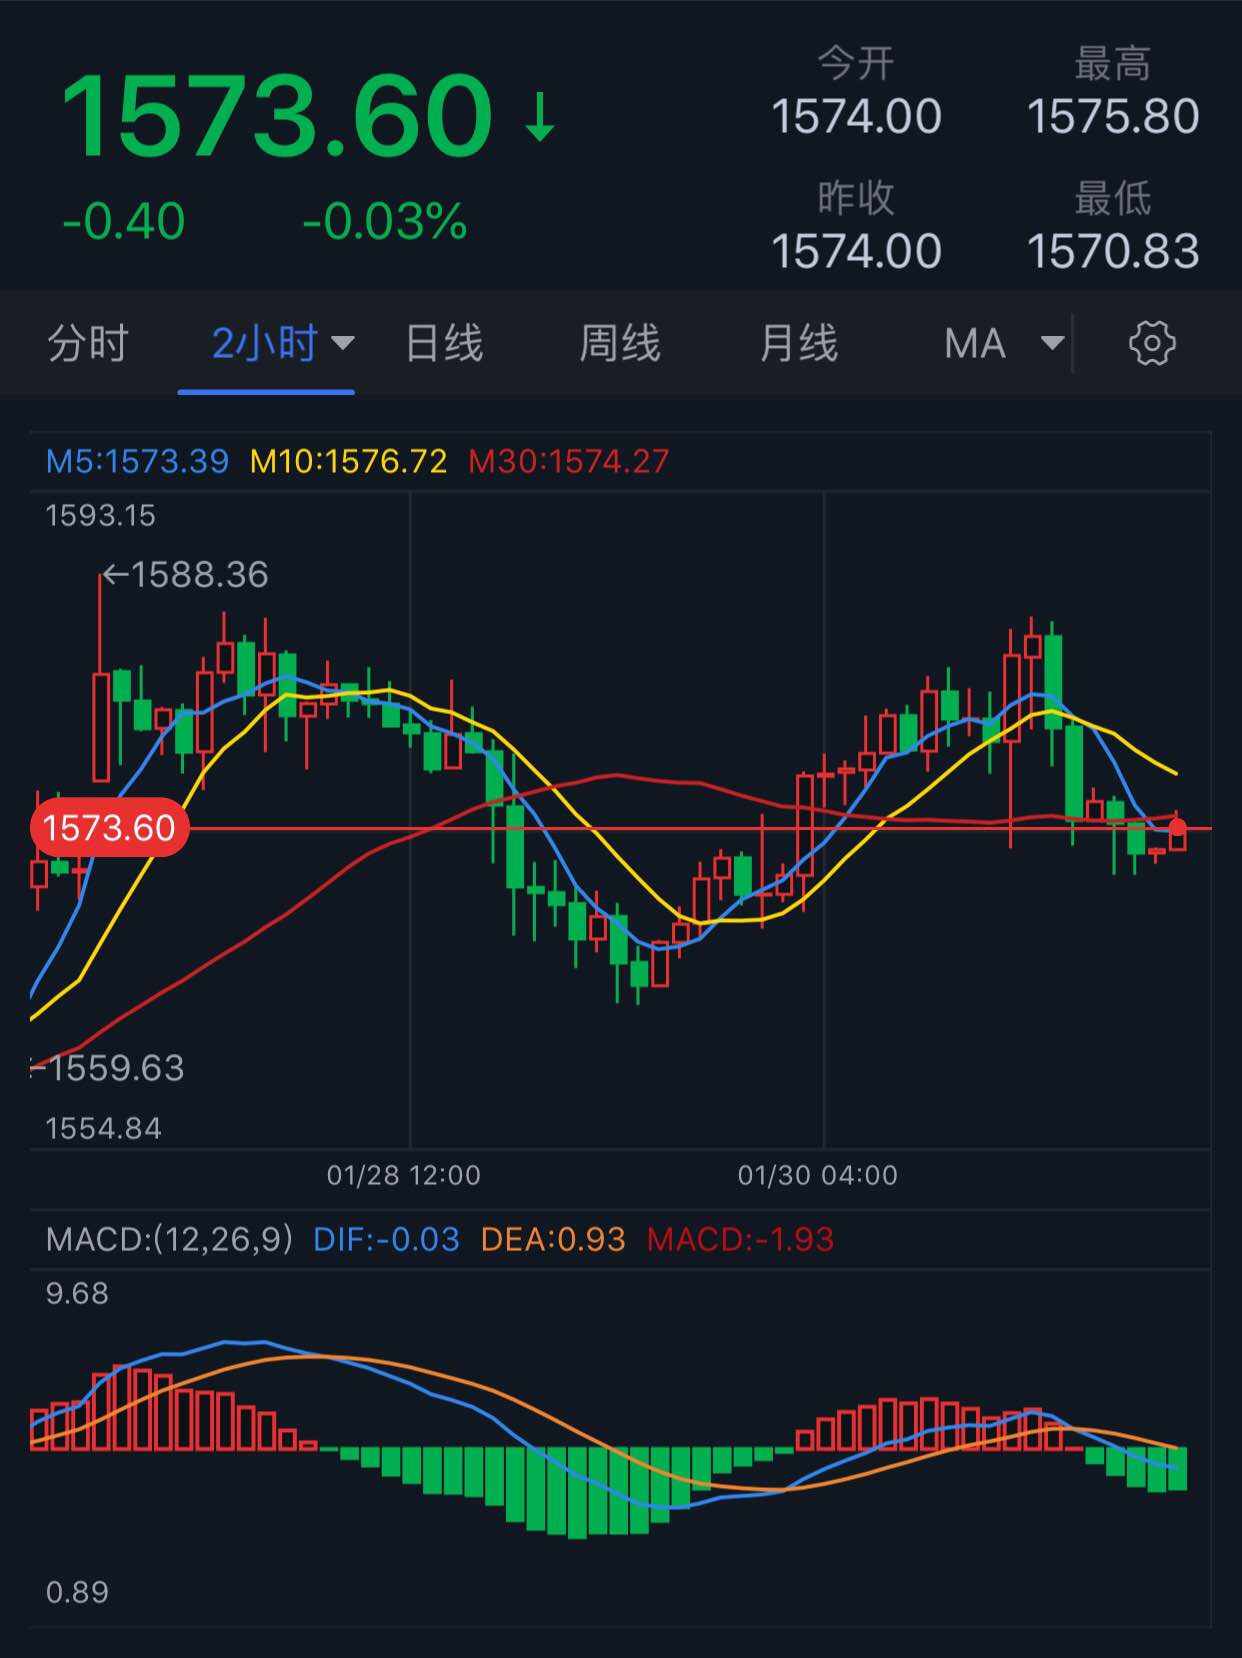Tap the DIF:-0.03 value
The image size is (1242, 1658).
point(386,1239)
